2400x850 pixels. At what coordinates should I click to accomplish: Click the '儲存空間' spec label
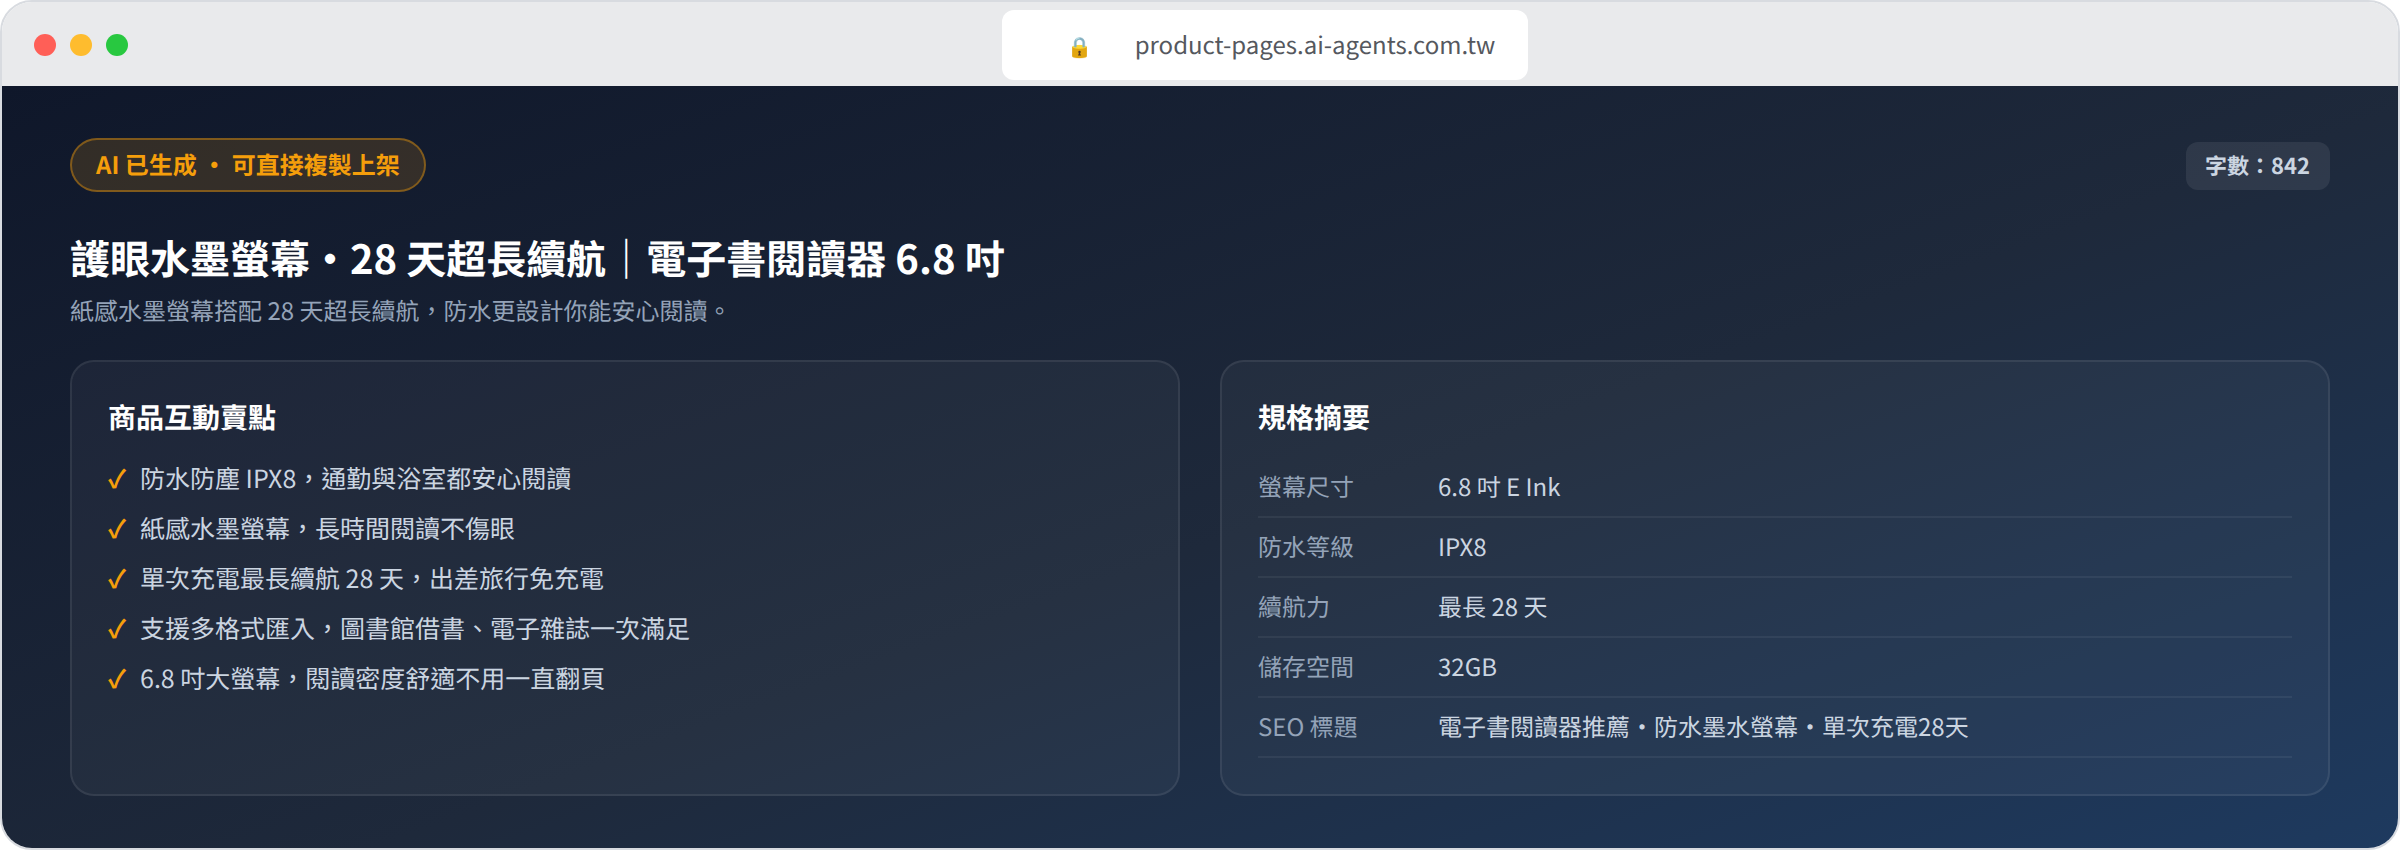click(x=1306, y=668)
